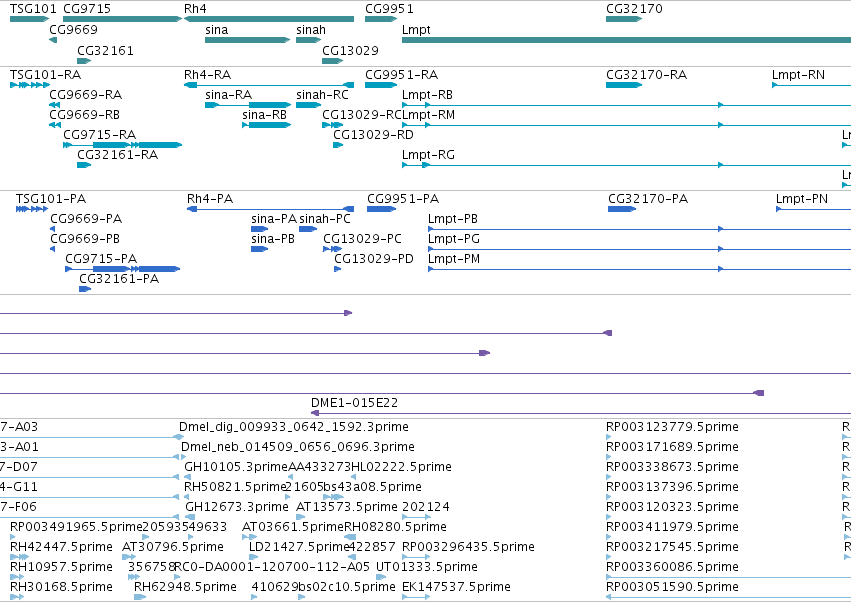Click the GH12673.3prime EST label
Screen dimensions: 851x602
[237, 507]
